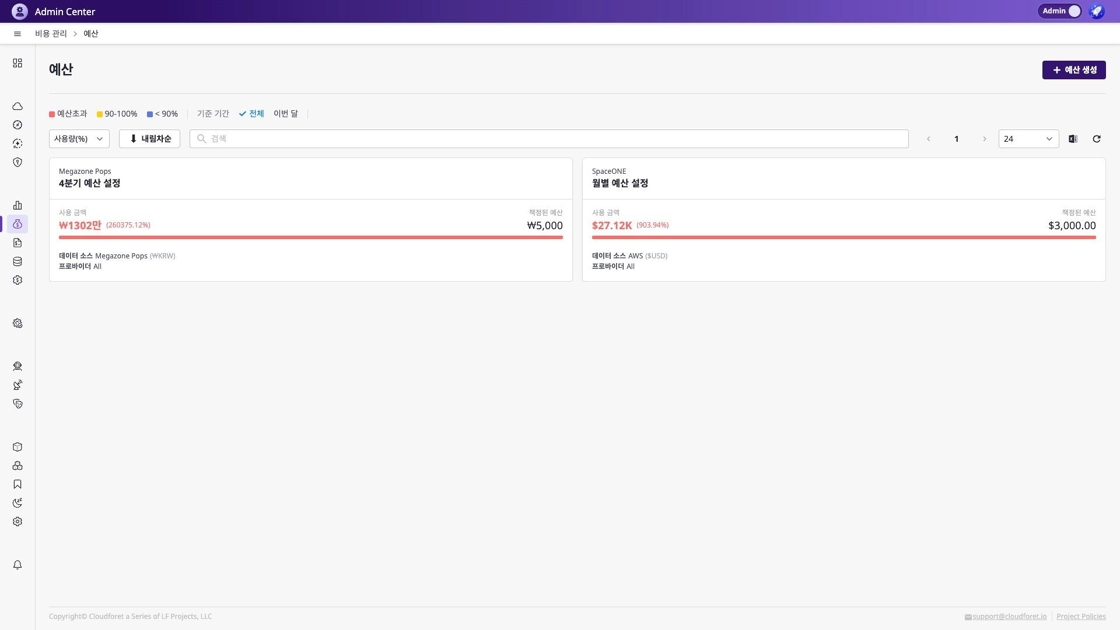1120x630 pixels.
Task: Click the rocket icon in top bar
Action: click(1096, 11)
